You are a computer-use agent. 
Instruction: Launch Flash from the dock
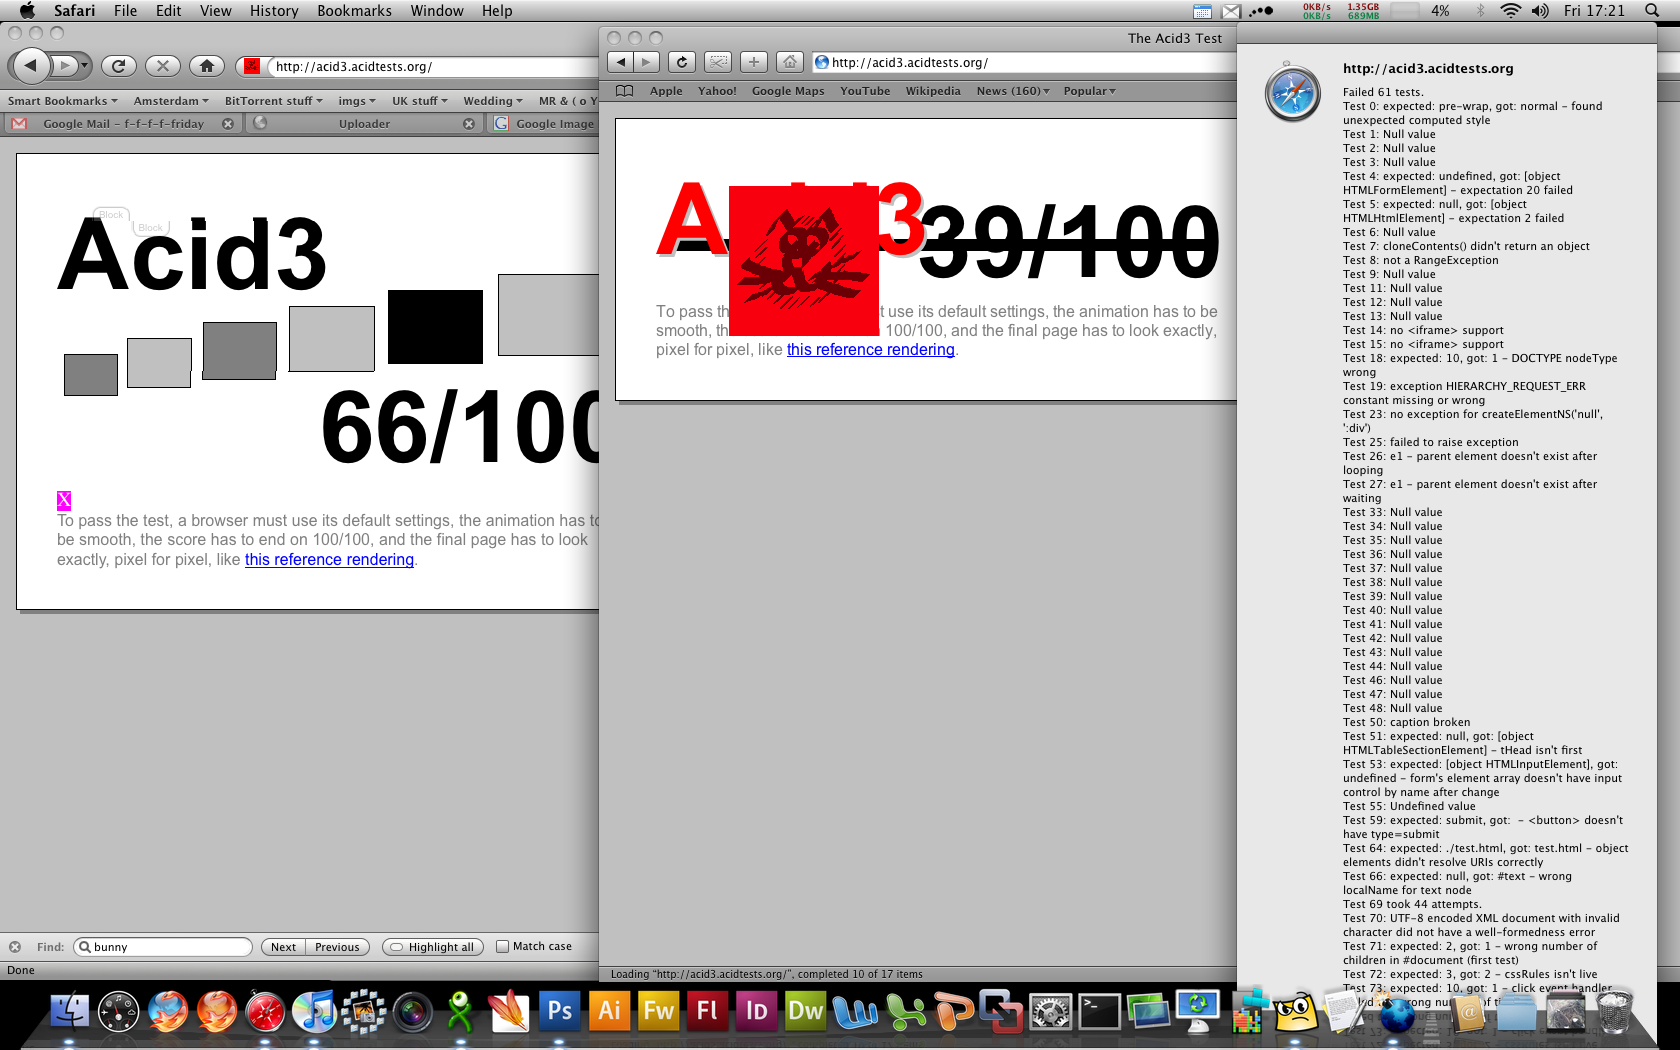(x=707, y=1011)
